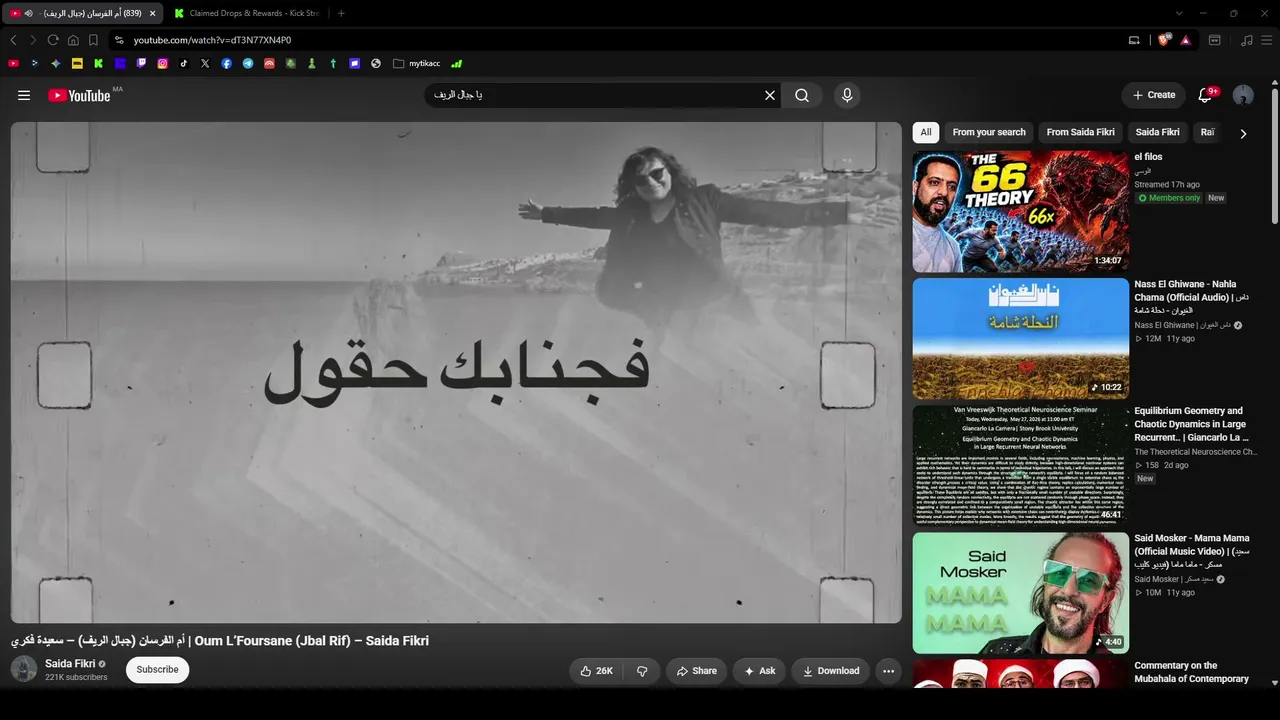The height and width of the screenshot is (720, 1280).
Task: Reload the current page
Action: pyautogui.click(x=53, y=40)
